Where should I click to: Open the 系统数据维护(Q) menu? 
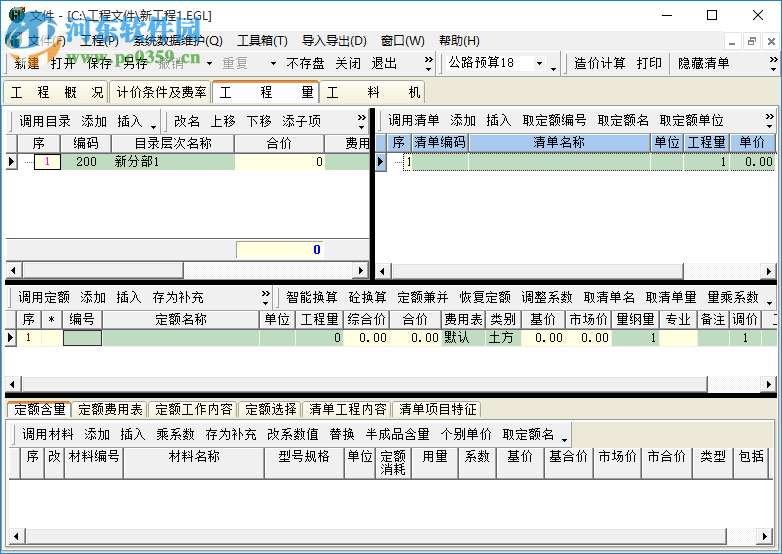[178, 40]
